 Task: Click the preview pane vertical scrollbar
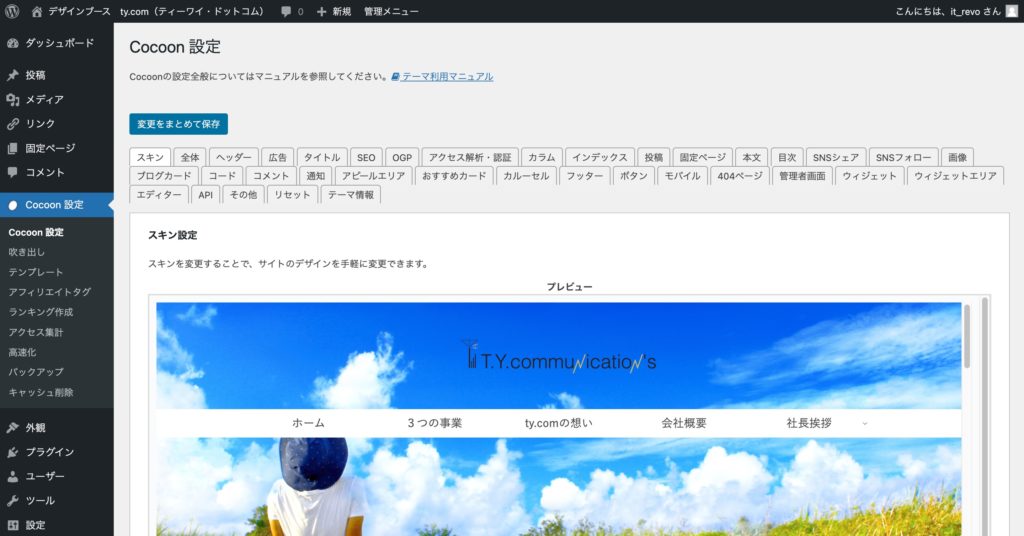click(x=966, y=340)
